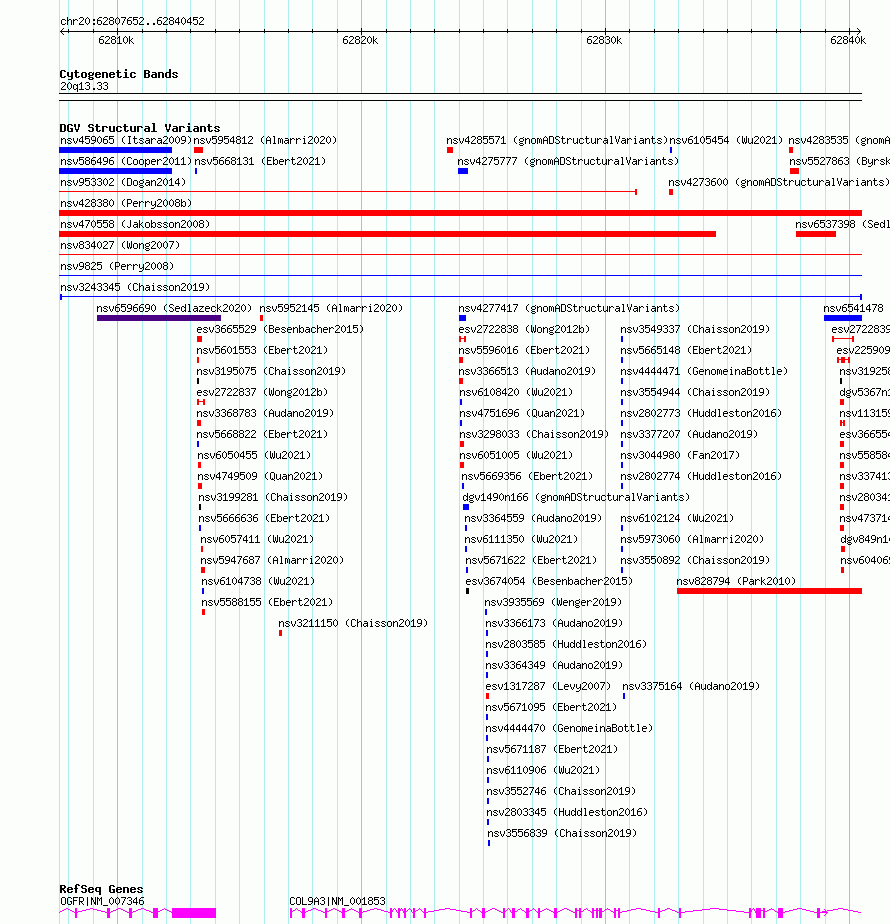Click nsv6104738 (Wu2021) label
Image resolution: width=890 pixels, height=924 pixels.
(x=258, y=582)
